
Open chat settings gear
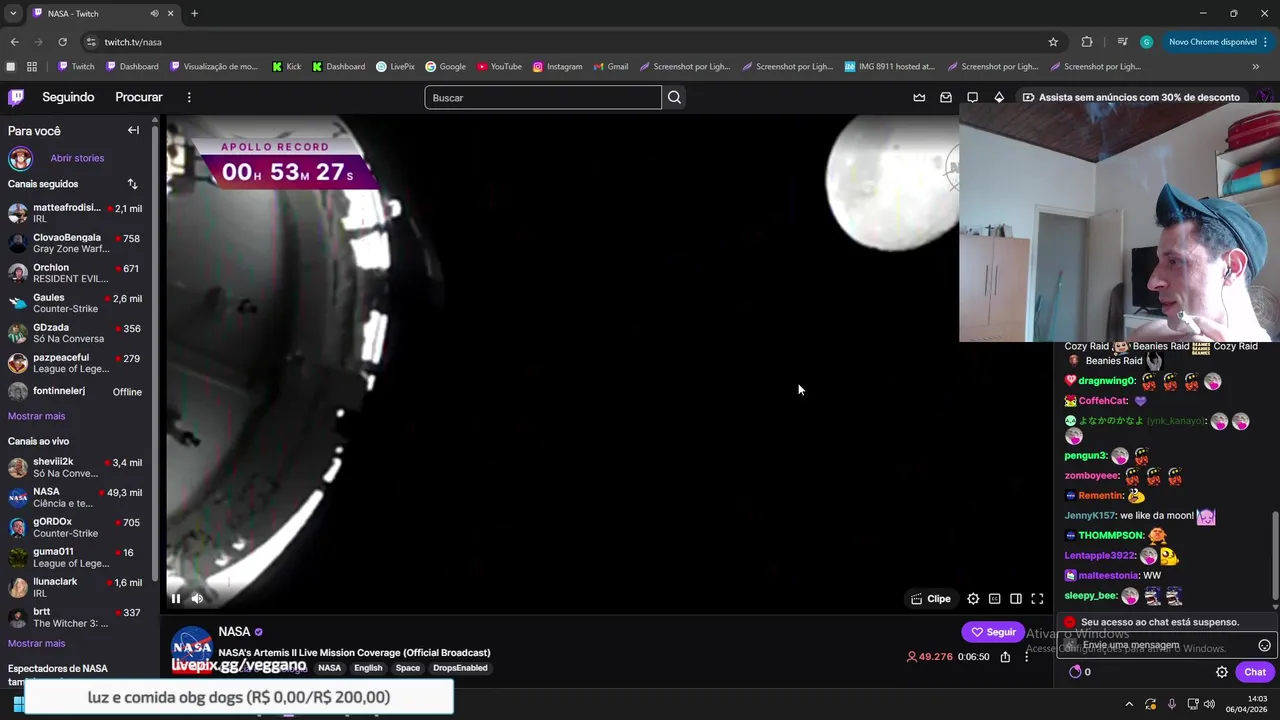(x=1221, y=672)
